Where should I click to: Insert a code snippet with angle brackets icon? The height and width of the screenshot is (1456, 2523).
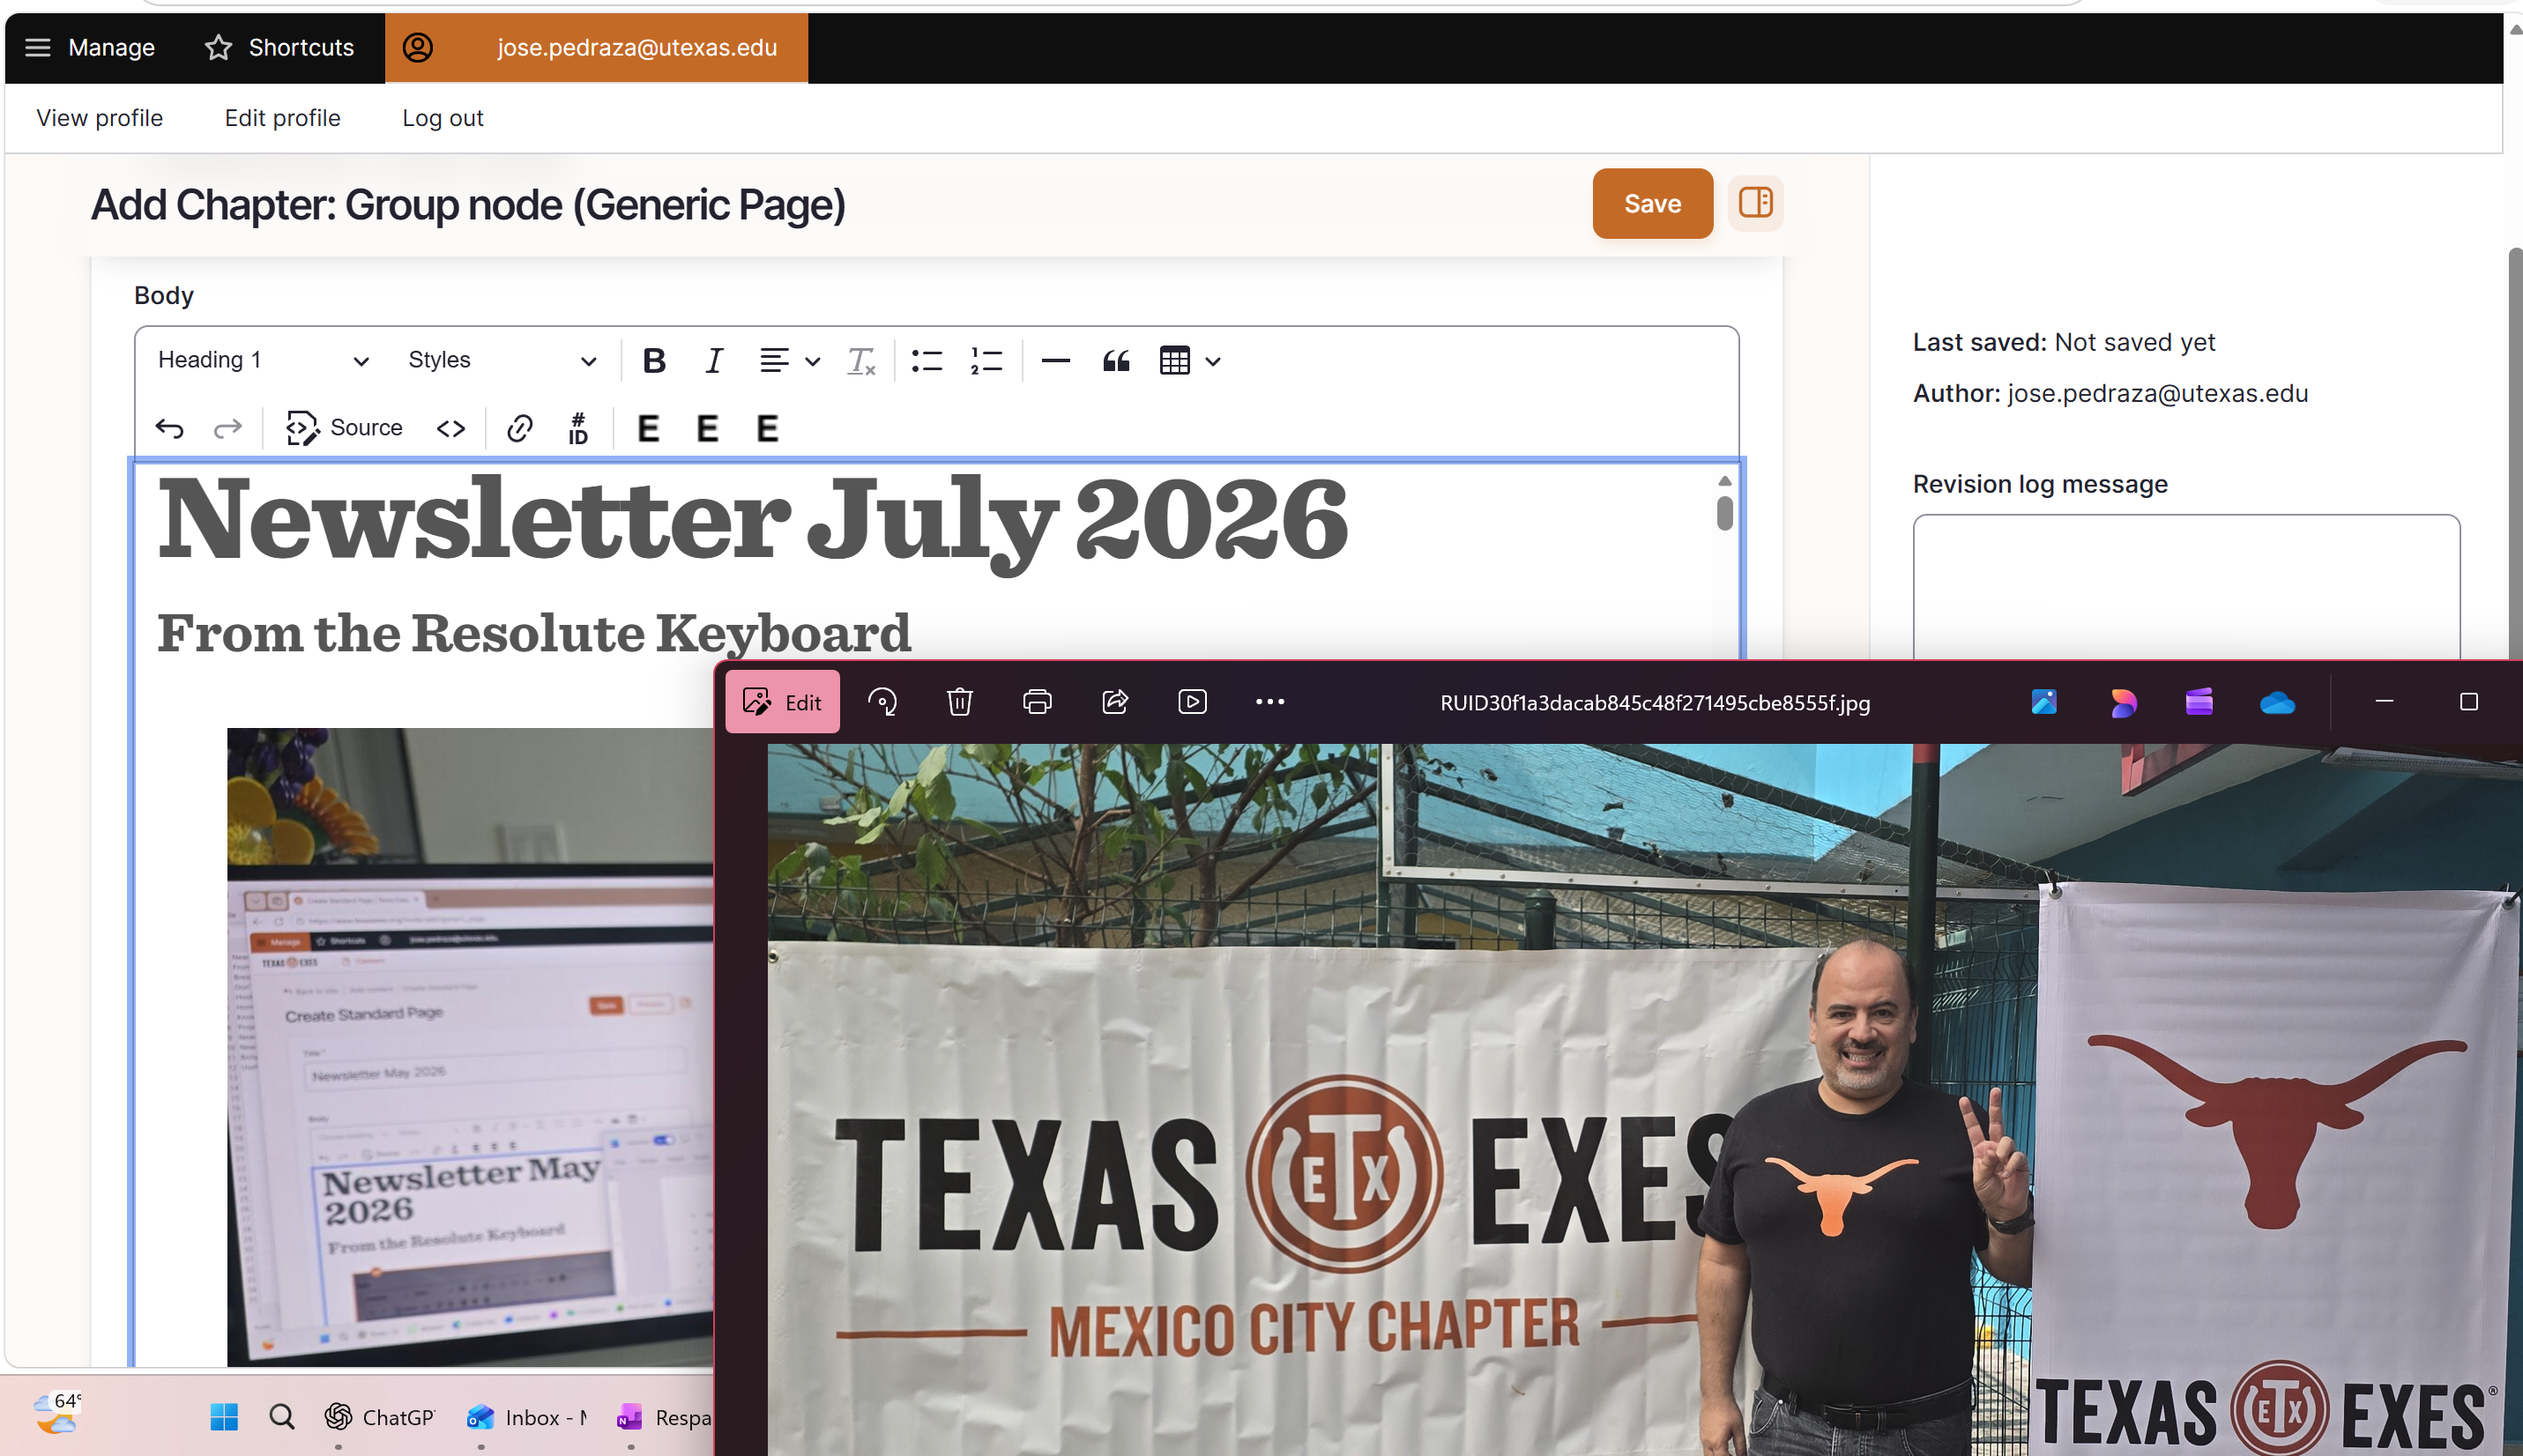click(451, 428)
